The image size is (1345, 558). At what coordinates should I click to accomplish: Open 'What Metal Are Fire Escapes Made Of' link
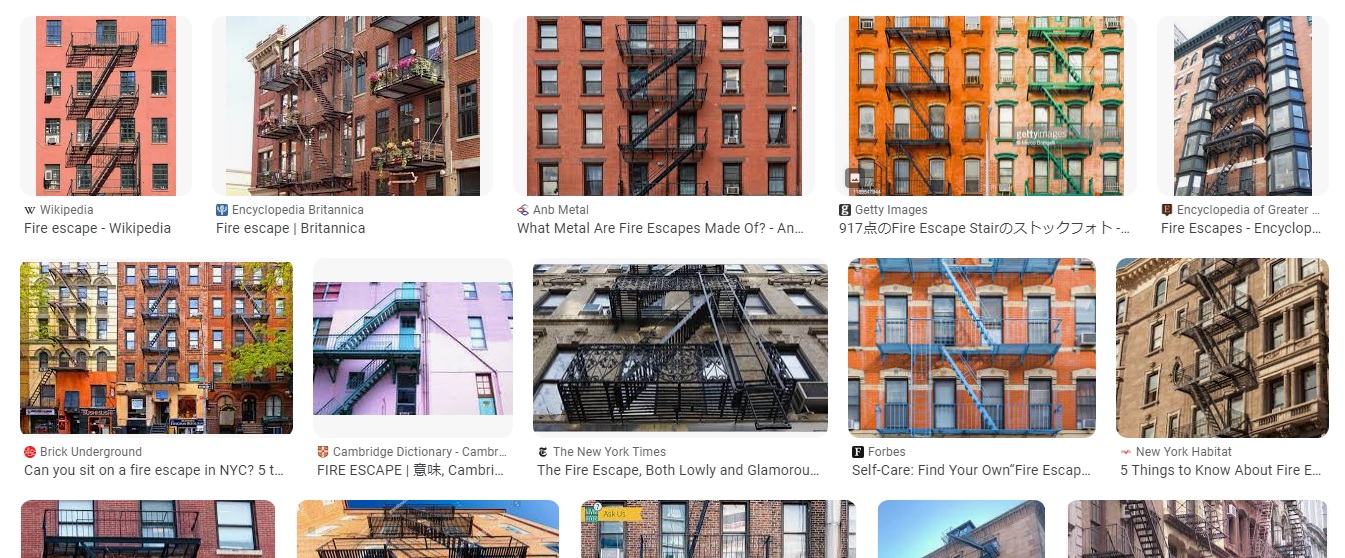click(x=661, y=228)
